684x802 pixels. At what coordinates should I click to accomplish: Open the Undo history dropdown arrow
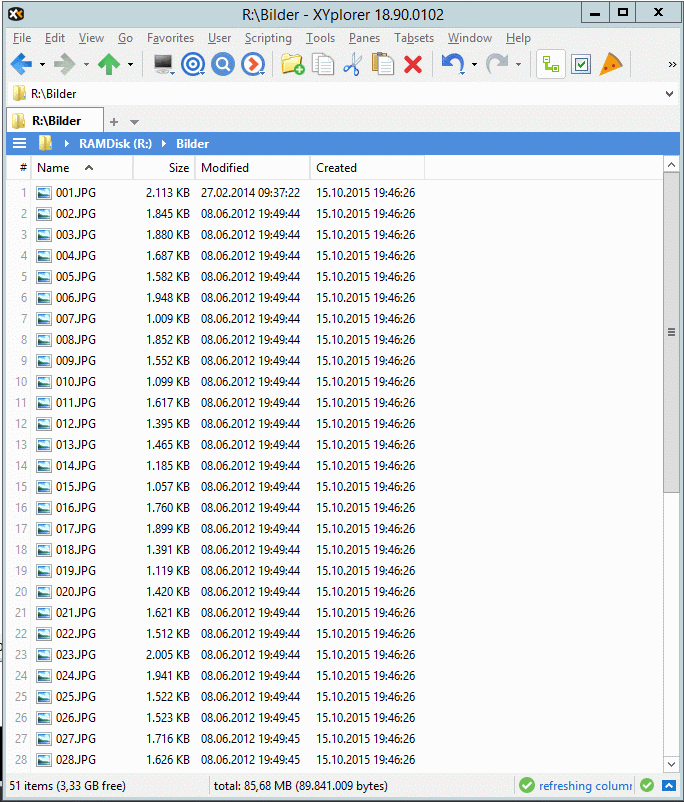point(474,65)
